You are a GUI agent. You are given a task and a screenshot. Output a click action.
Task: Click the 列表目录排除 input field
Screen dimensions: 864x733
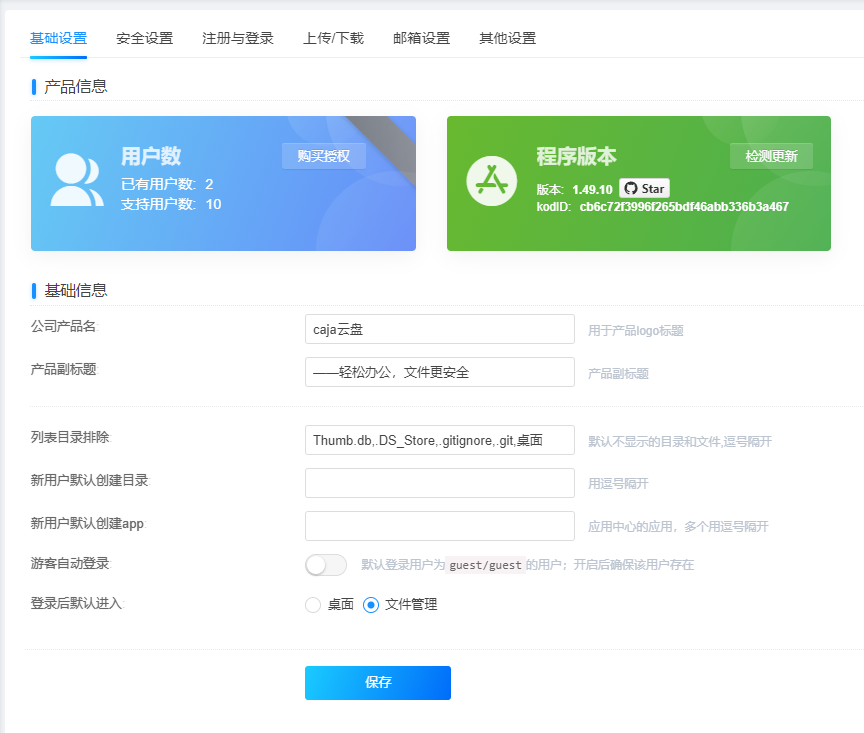coord(439,440)
